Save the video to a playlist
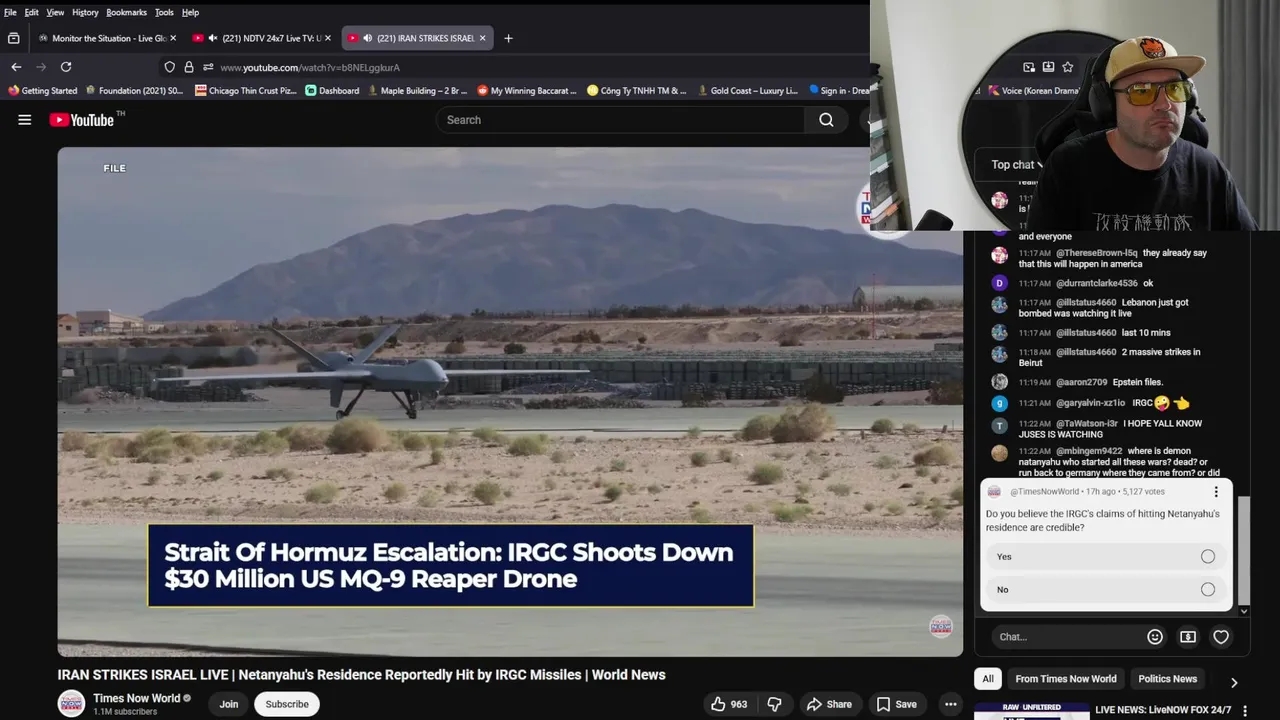The width and height of the screenshot is (1280, 720). click(896, 704)
